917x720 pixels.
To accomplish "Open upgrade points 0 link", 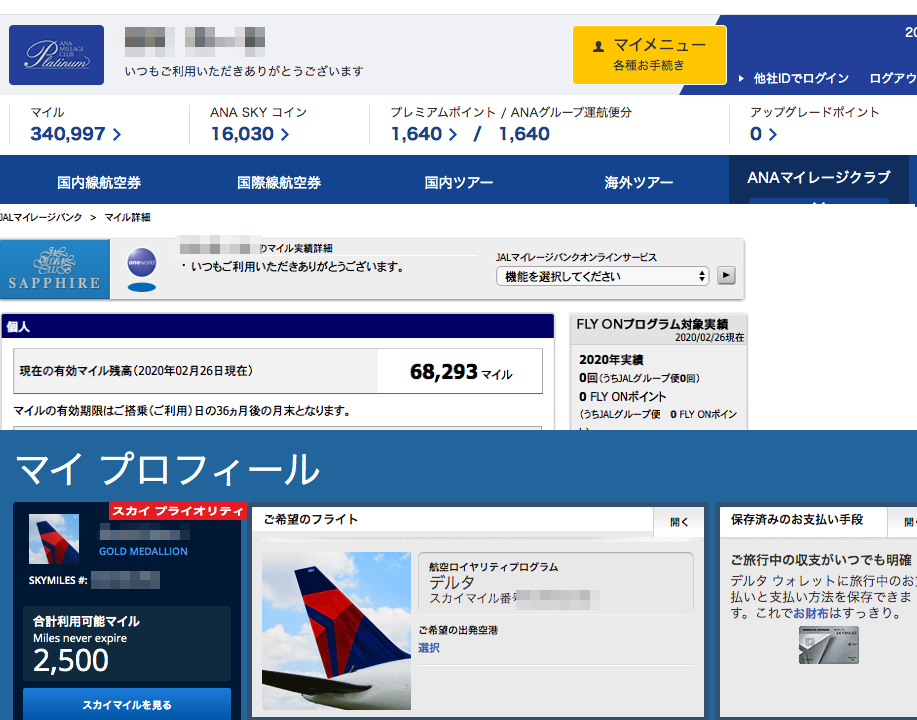I will (763, 134).
